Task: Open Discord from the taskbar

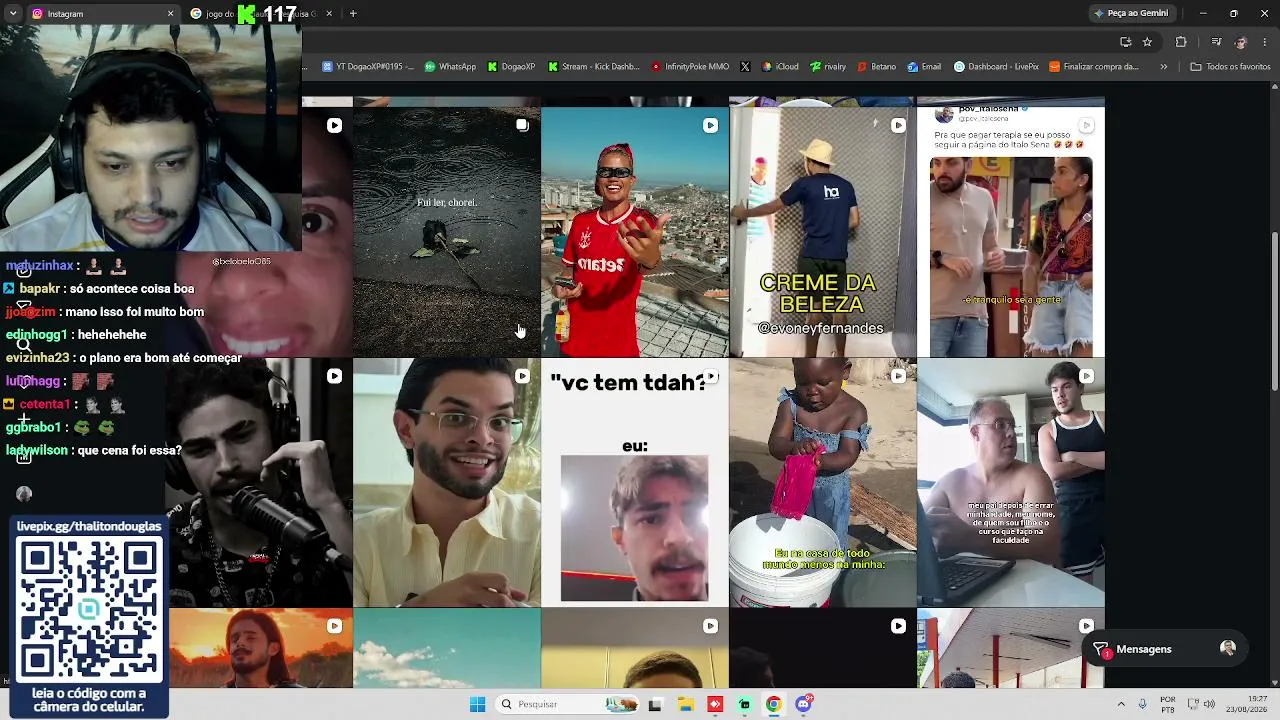Action: tap(803, 704)
